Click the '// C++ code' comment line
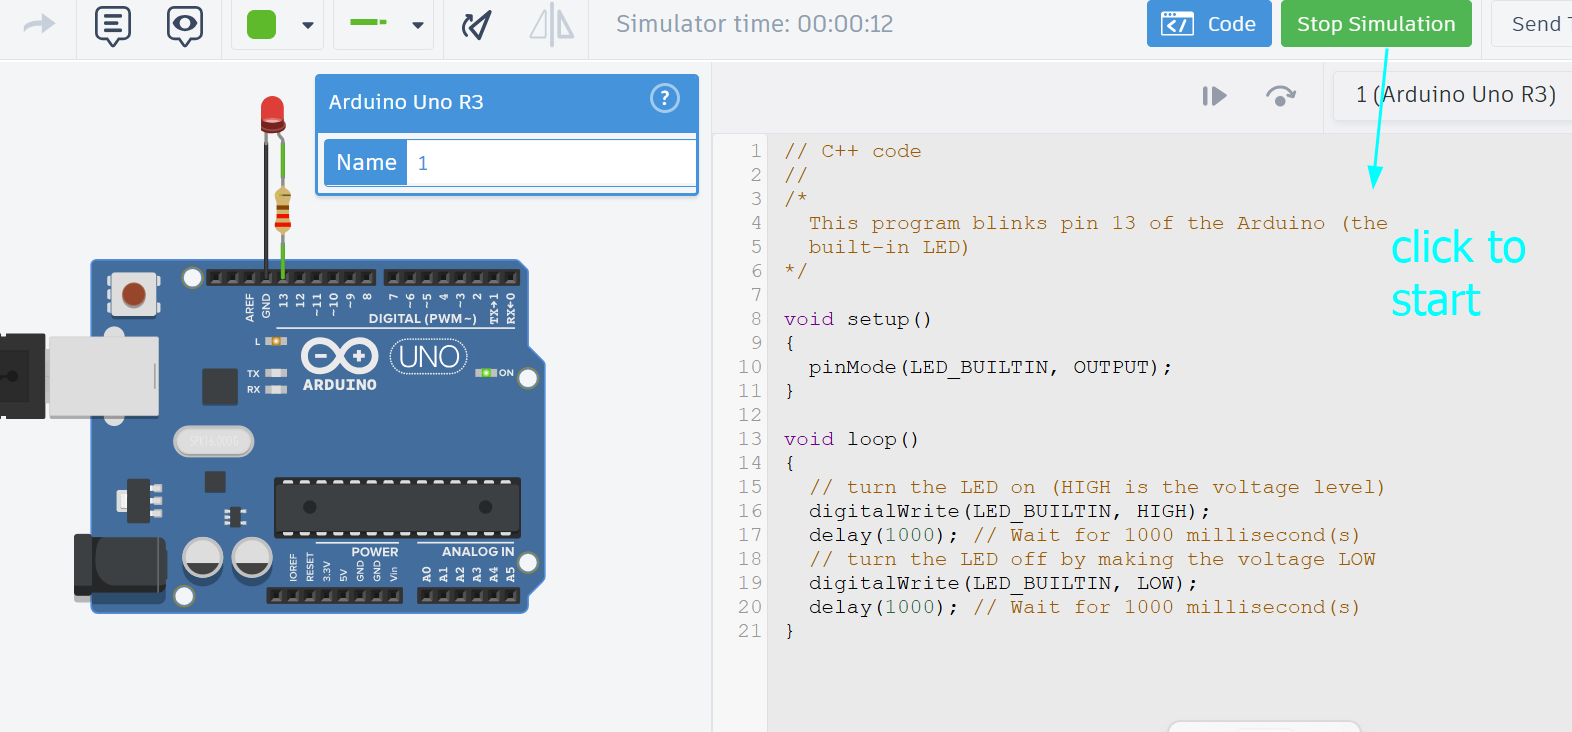Viewport: 1572px width, 732px height. (853, 151)
